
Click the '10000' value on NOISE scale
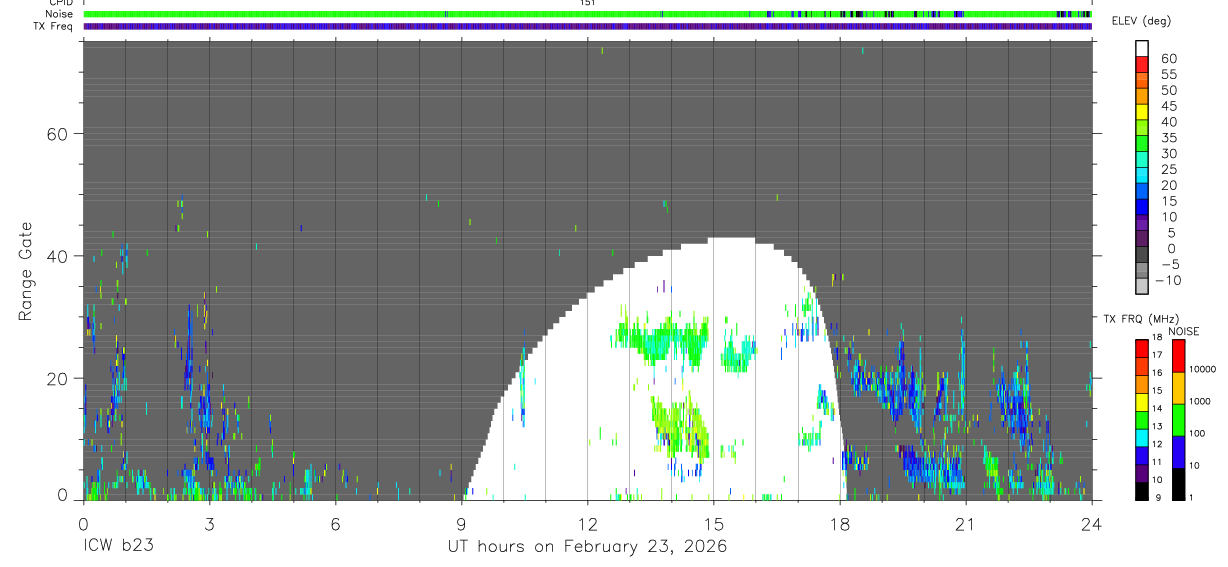click(1204, 370)
